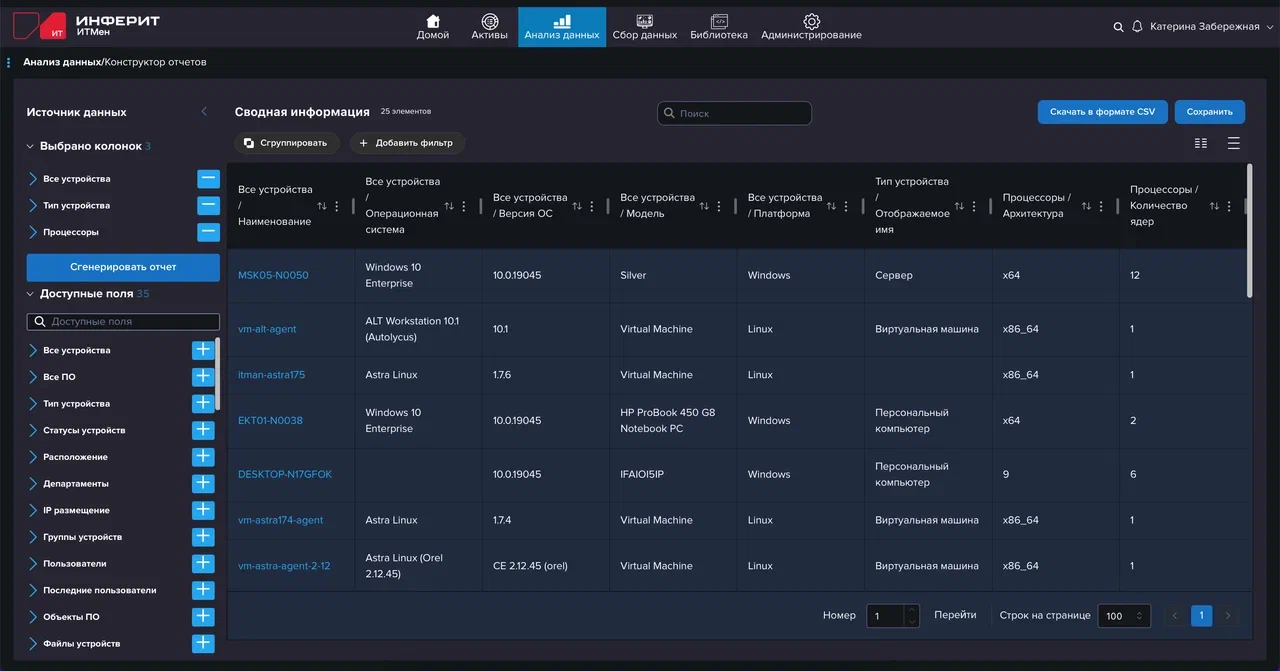This screenshot has width=1280, height=671.
Task: Remove Тип устройства from selected columns
Action: point(208,205)
